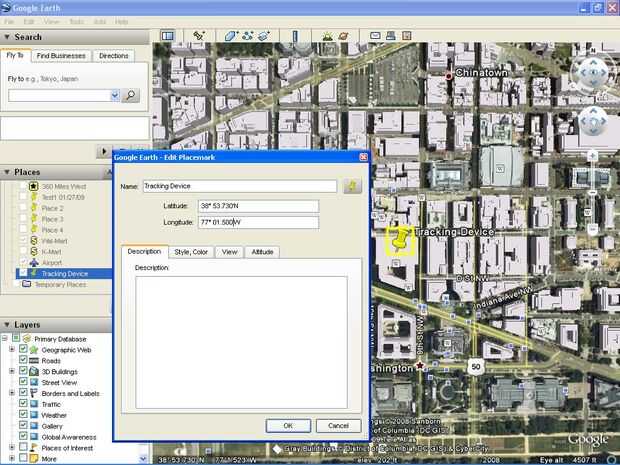Click zoom slider plus button on map
Viewport: 620px width, 465px height.
(592, 156)
